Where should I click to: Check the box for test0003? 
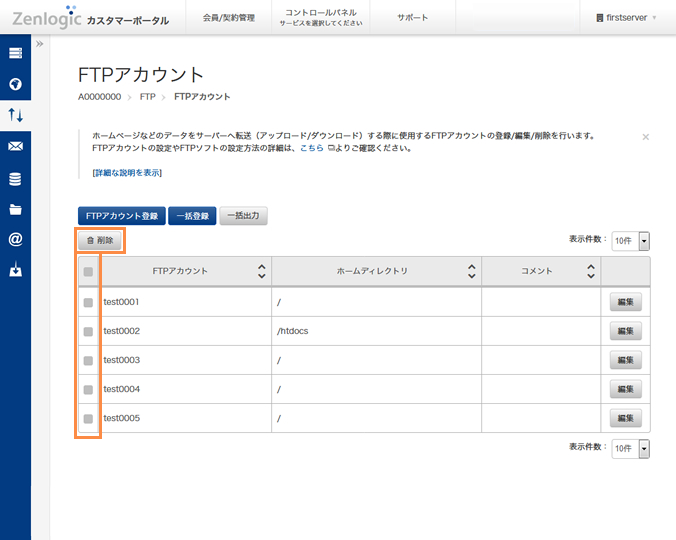88,360
